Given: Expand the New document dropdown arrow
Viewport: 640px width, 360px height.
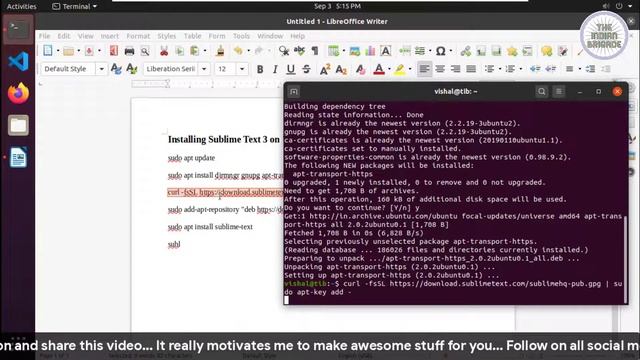Looking at the screenshot, I should click(x=58, y=51).
